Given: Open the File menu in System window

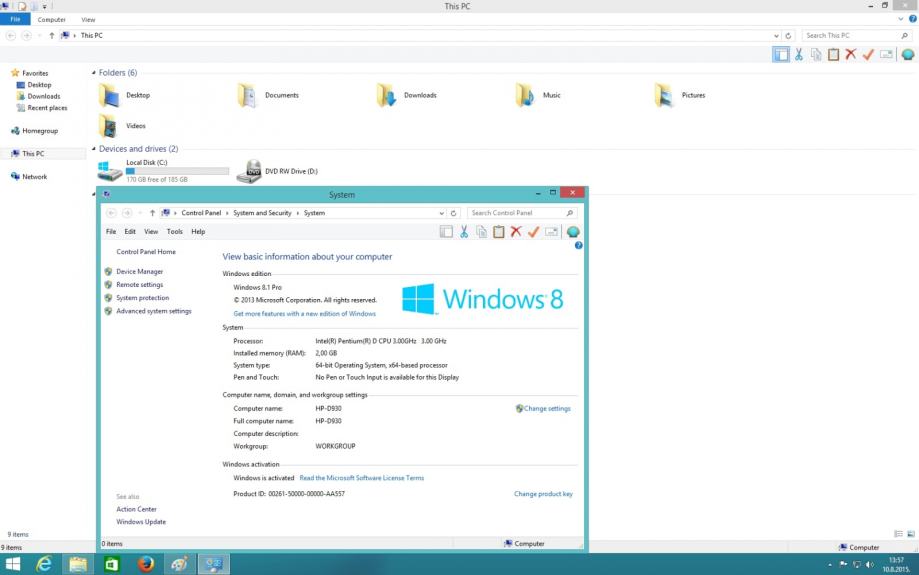Looking at the screenshot, I should tap(111, 232).
